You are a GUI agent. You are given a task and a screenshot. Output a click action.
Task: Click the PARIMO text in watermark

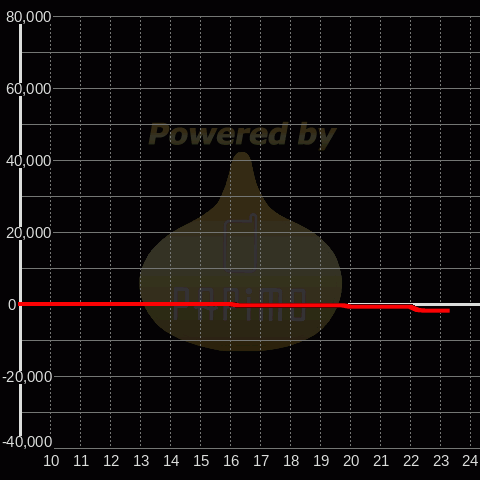[240, 305]
